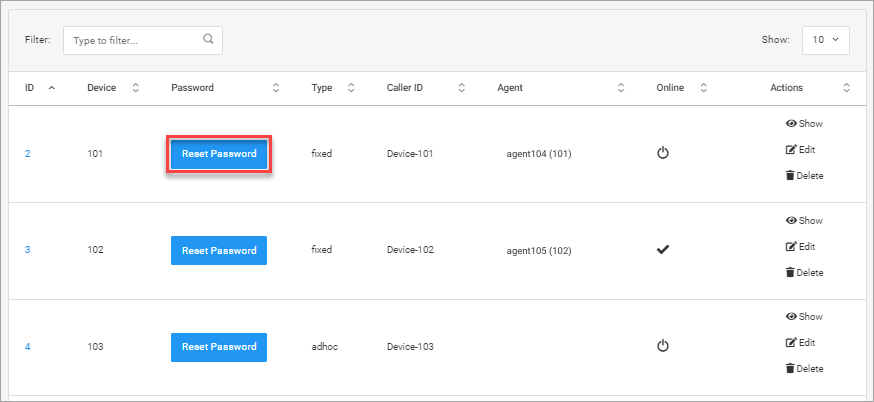Show details for device 103
874x402 pixels.
pos(804,317)
